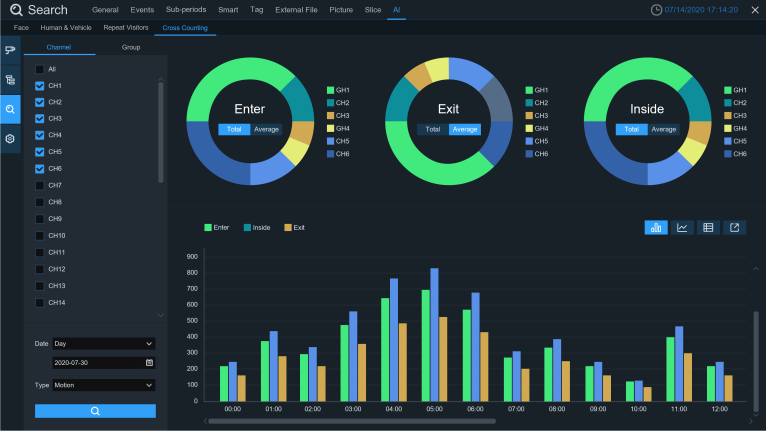The image size is (766, 431).
Task: Switch to the line chart view
Action: click(x=682, y=228)
